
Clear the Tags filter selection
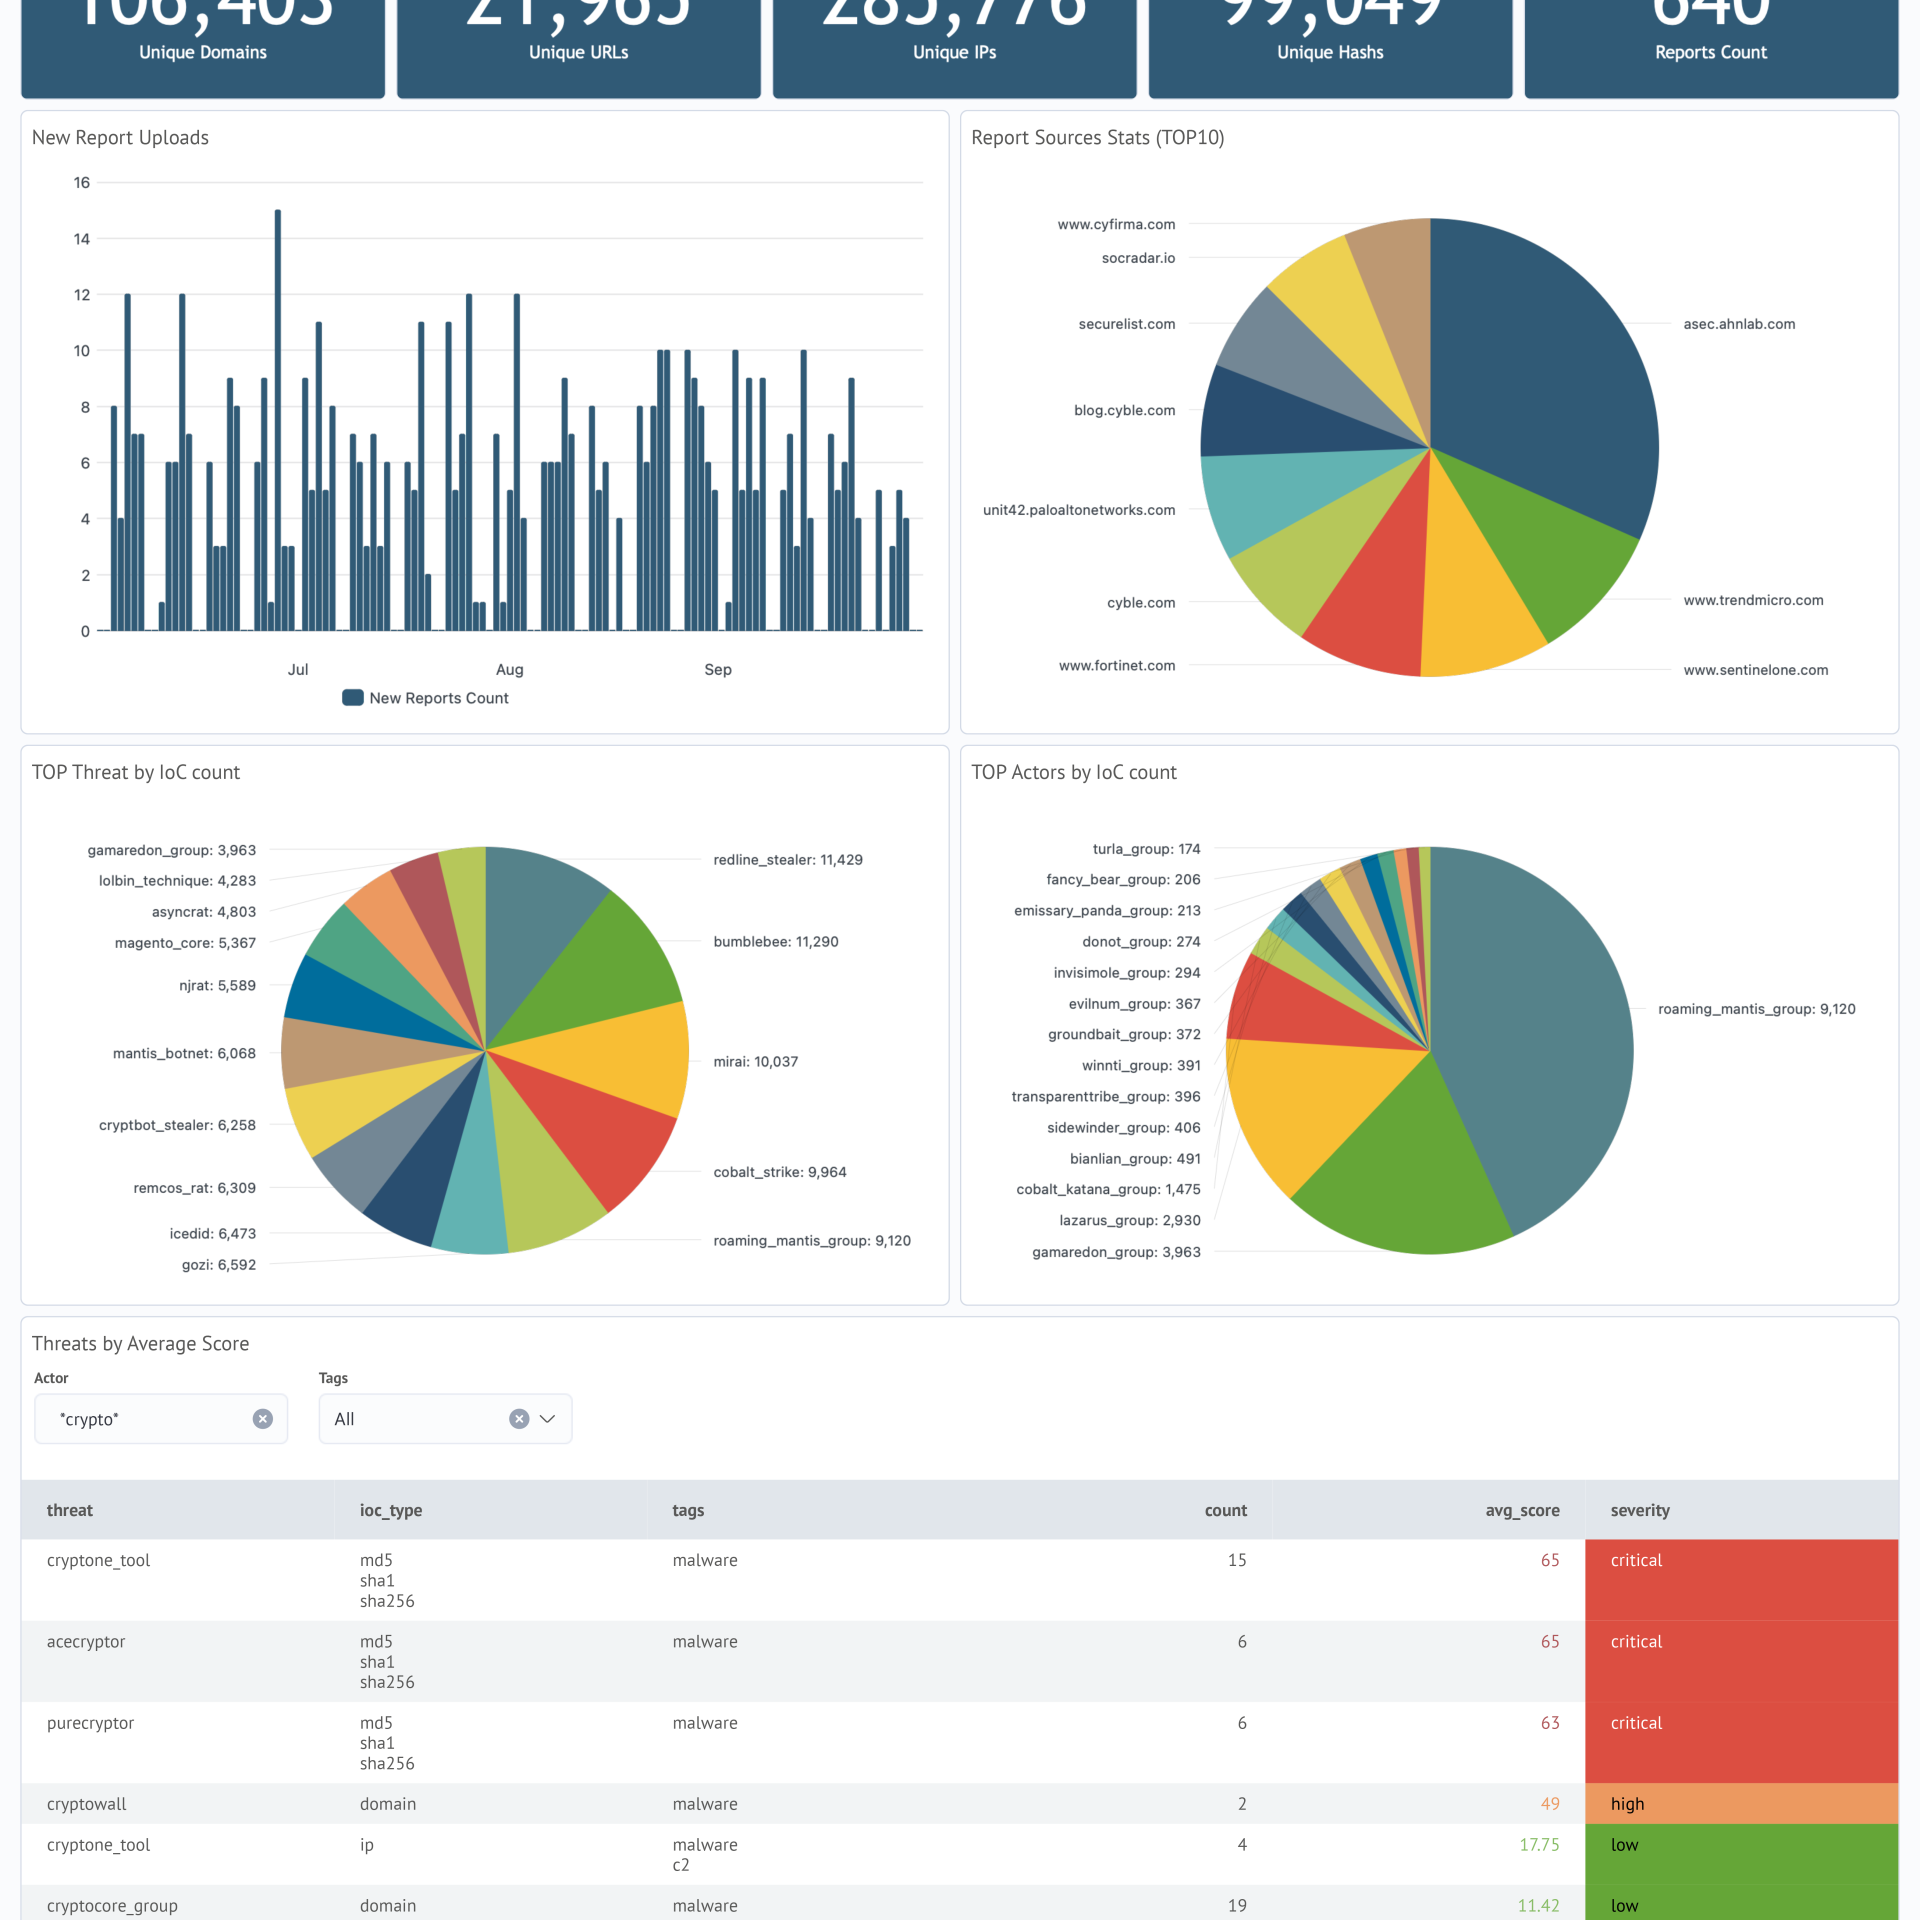tap(519, 1419)
